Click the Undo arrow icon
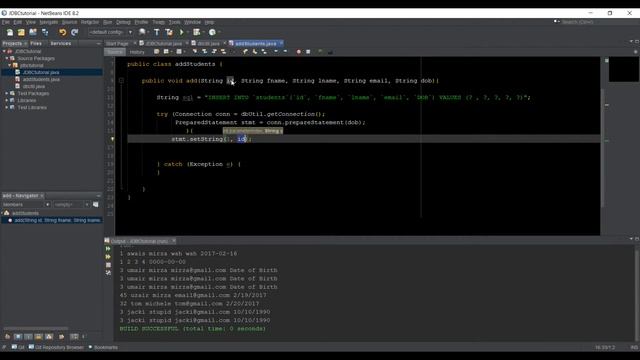The width and height of the screenshot is (640, 360). [x=62, y=32]
